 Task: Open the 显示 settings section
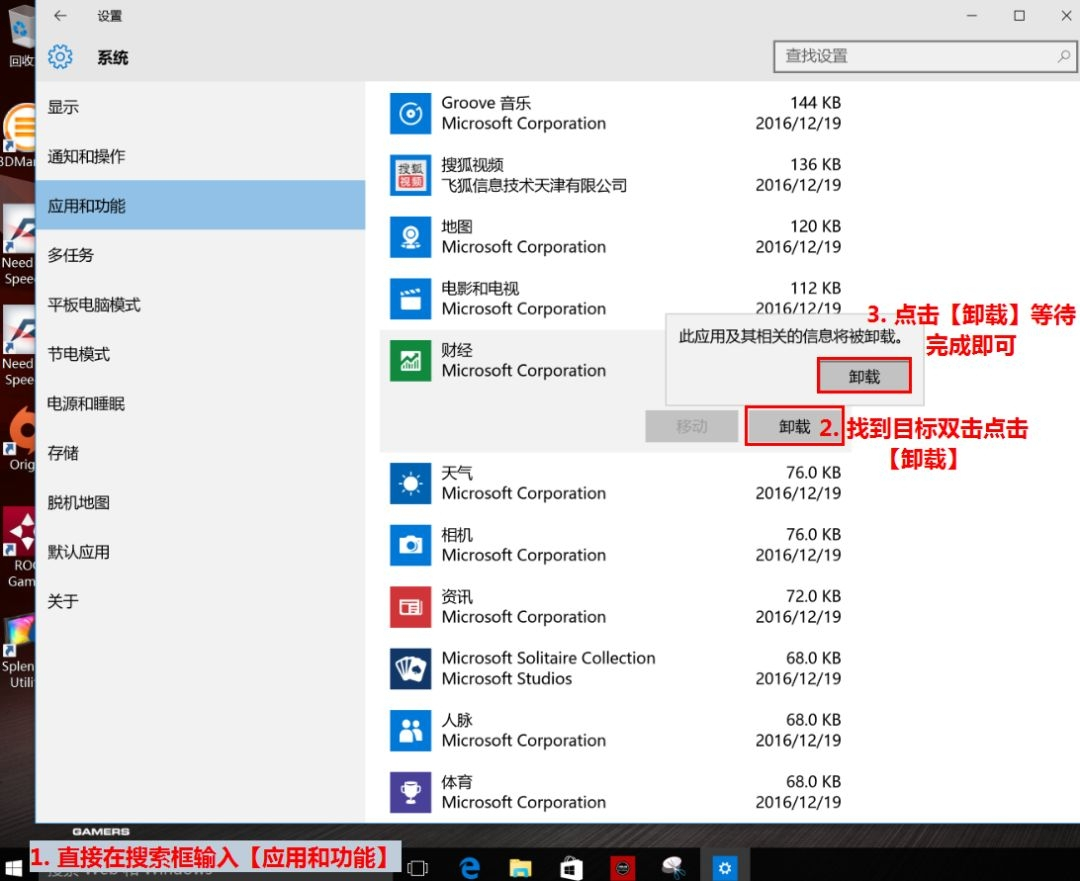(x=63, y=107)
